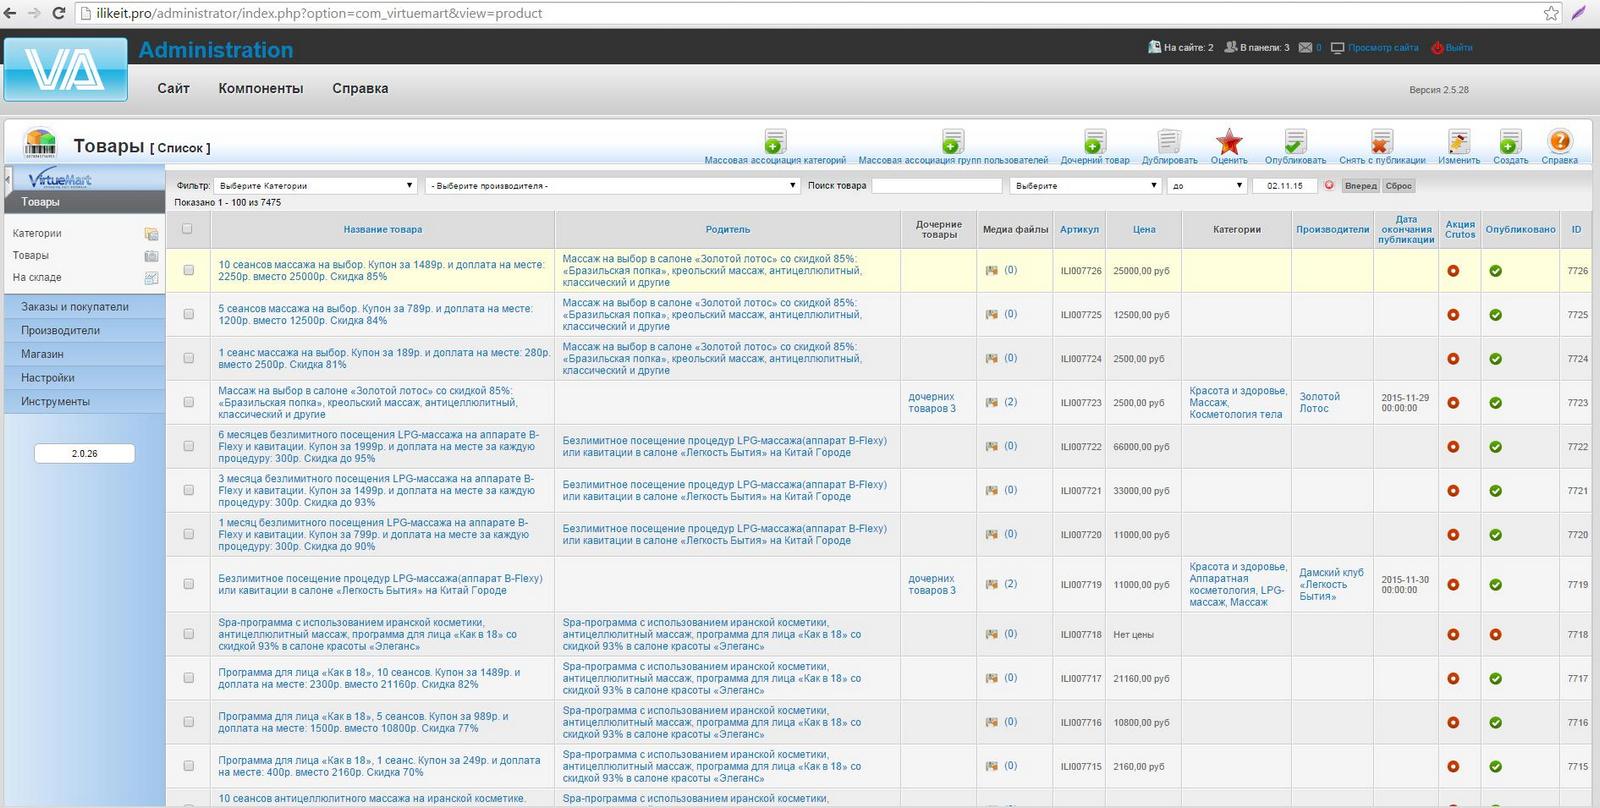1600x808 pixels.
Task: Go back using the browser back arrow
Action: click(x=11, y=13)
